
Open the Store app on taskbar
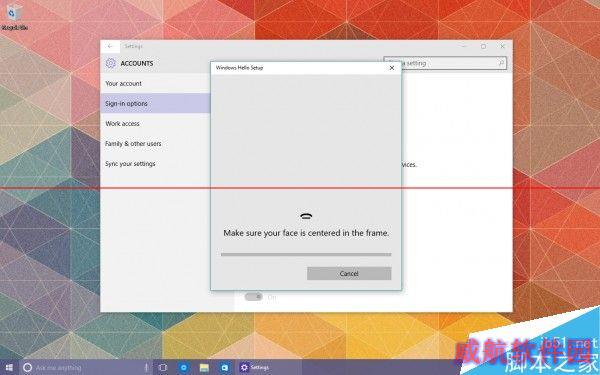pos(225,367)
